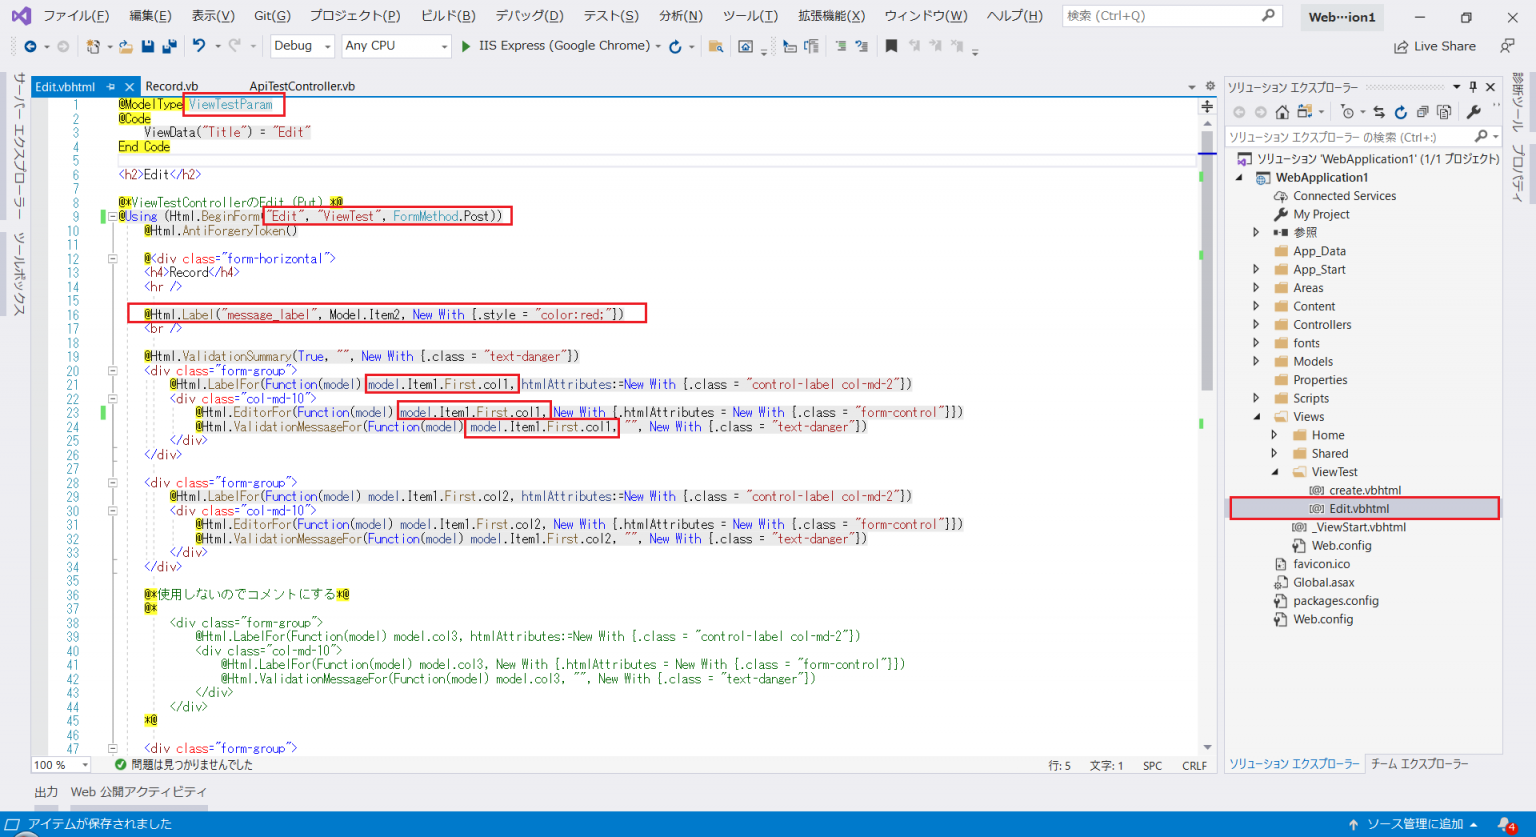Unpin the Solution Explorer panel
Screen dimensions: 1536x837
(1473, 86)
